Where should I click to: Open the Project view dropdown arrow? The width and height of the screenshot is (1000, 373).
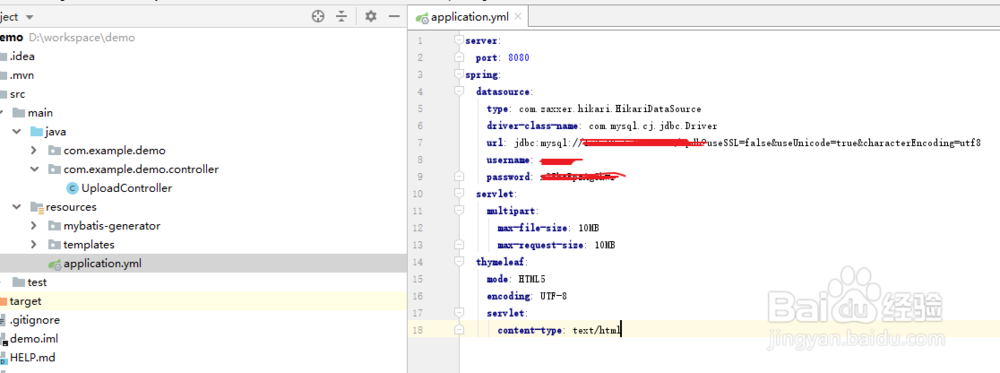[29, 17]
